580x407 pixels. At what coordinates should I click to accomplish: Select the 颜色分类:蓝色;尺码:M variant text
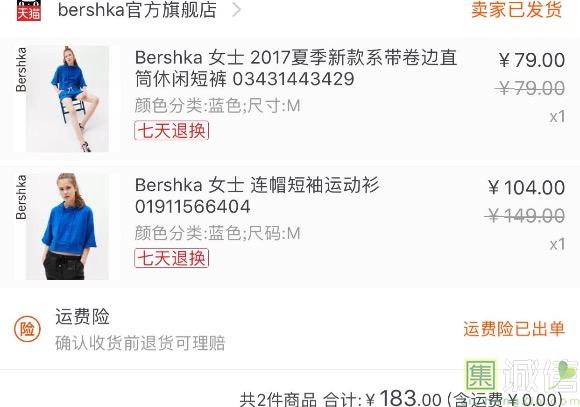pos(218,233)
